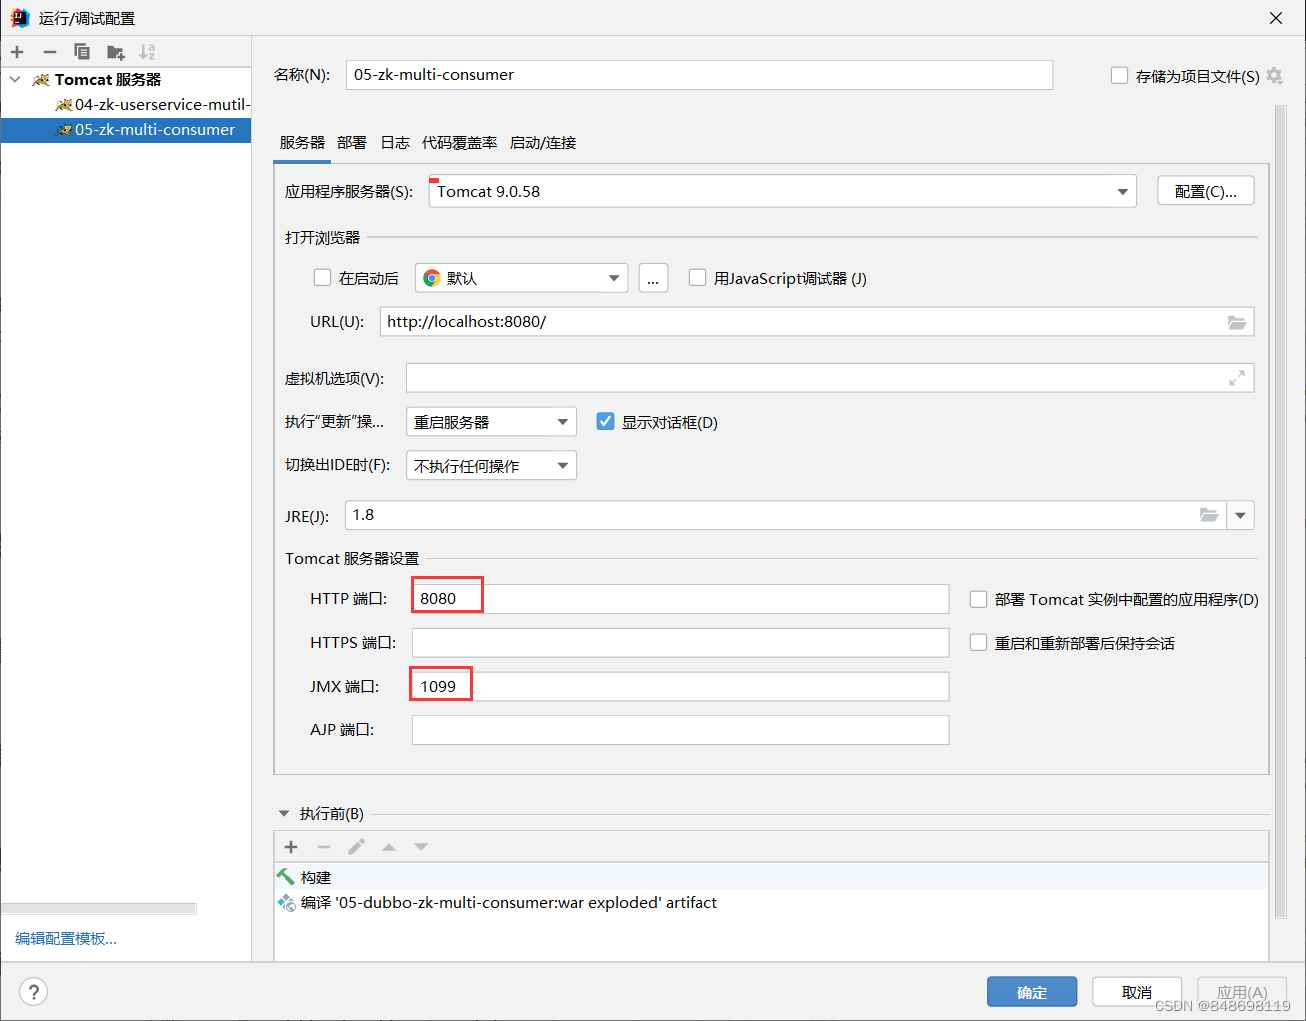Click the HTTP port field
This screenshot has height=1021, width=1306.
tap(680, 599)
